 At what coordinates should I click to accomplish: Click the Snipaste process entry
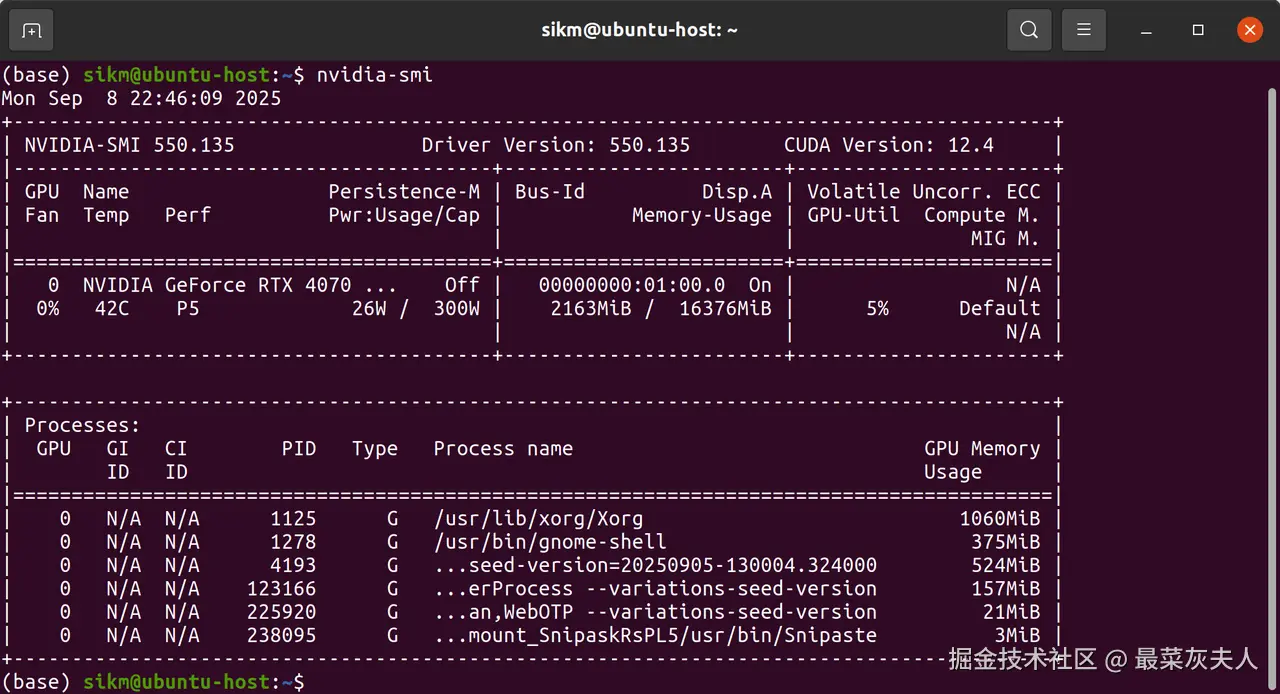coord(655,636)
